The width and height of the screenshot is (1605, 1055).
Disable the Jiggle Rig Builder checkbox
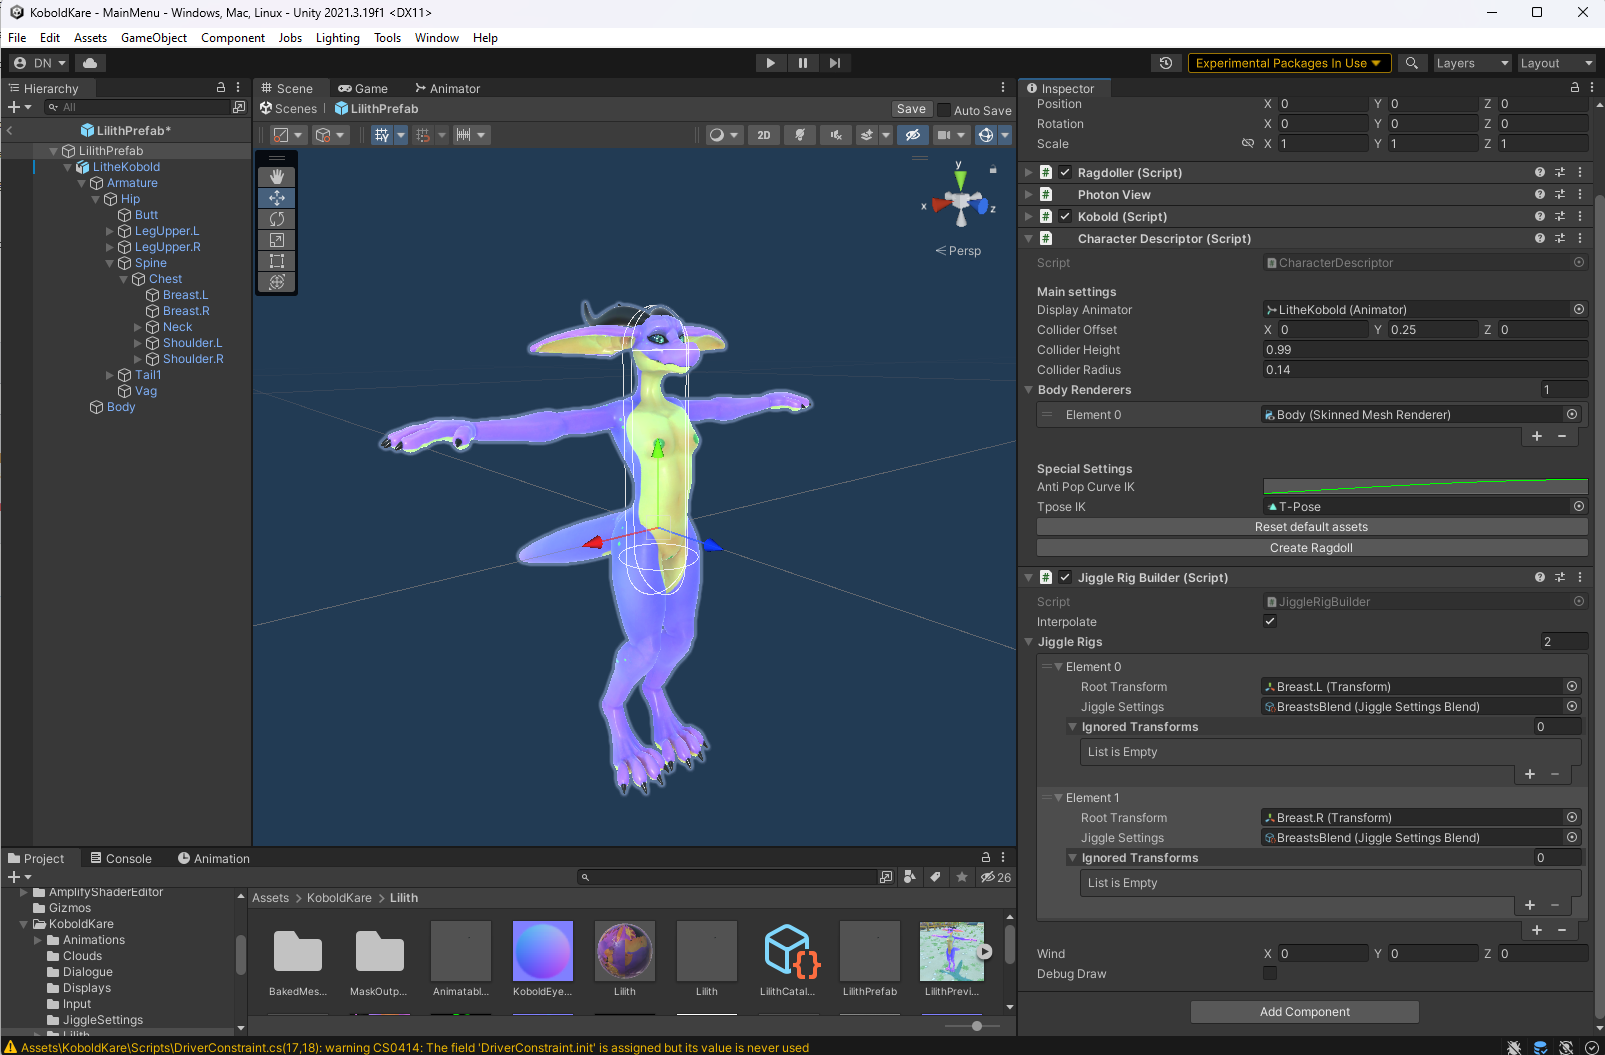1066,578
